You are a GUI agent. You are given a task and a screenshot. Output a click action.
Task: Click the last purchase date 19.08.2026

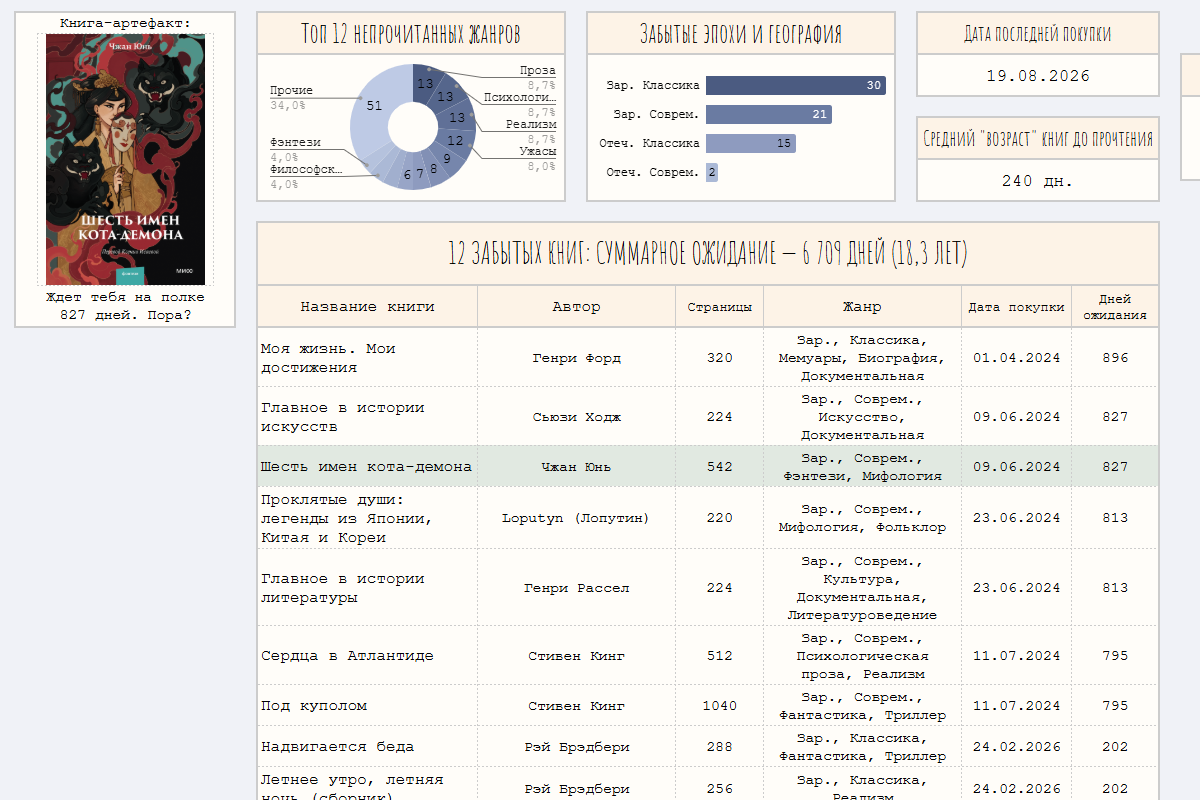[x=1038, y=76]
